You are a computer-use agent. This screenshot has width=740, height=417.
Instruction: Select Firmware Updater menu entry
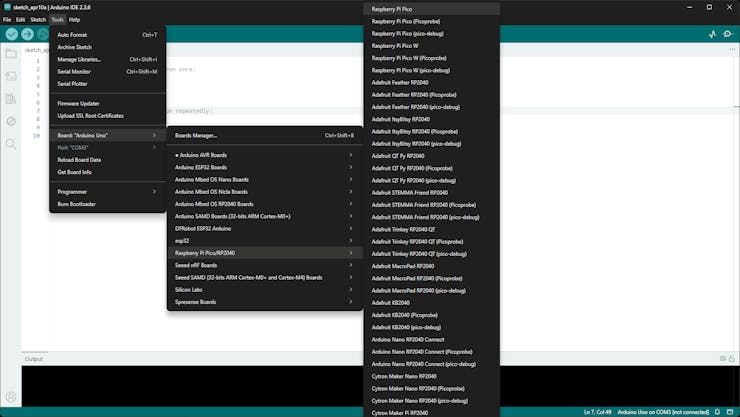[x=108, y=103]
